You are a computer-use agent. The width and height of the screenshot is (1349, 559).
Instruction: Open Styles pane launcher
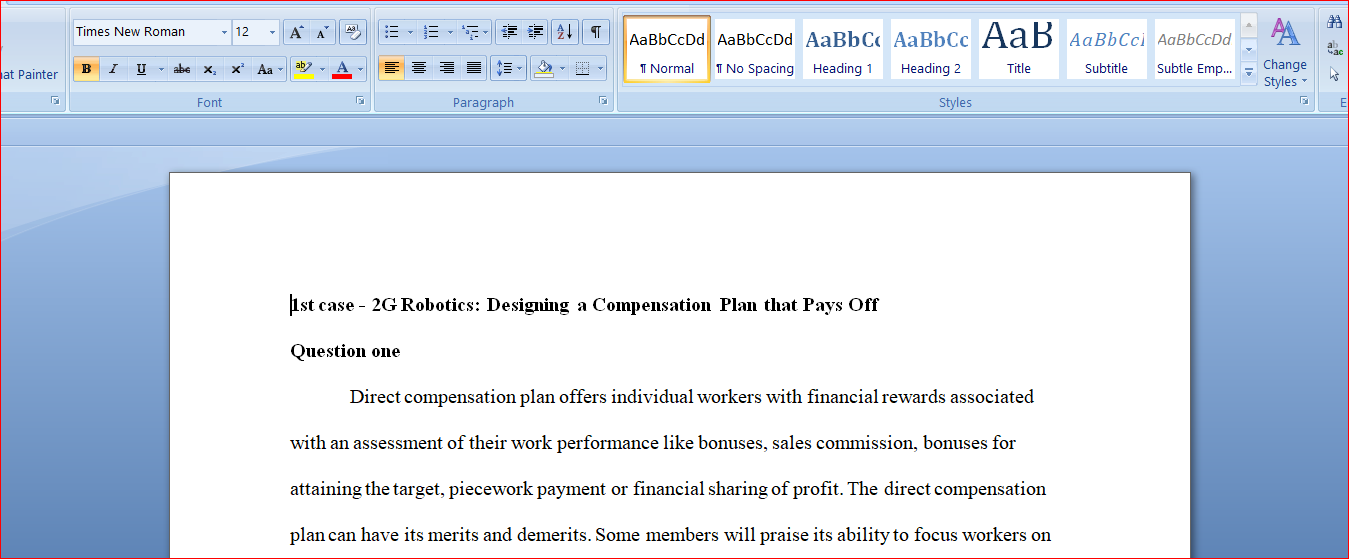[x=1304, y=102]
